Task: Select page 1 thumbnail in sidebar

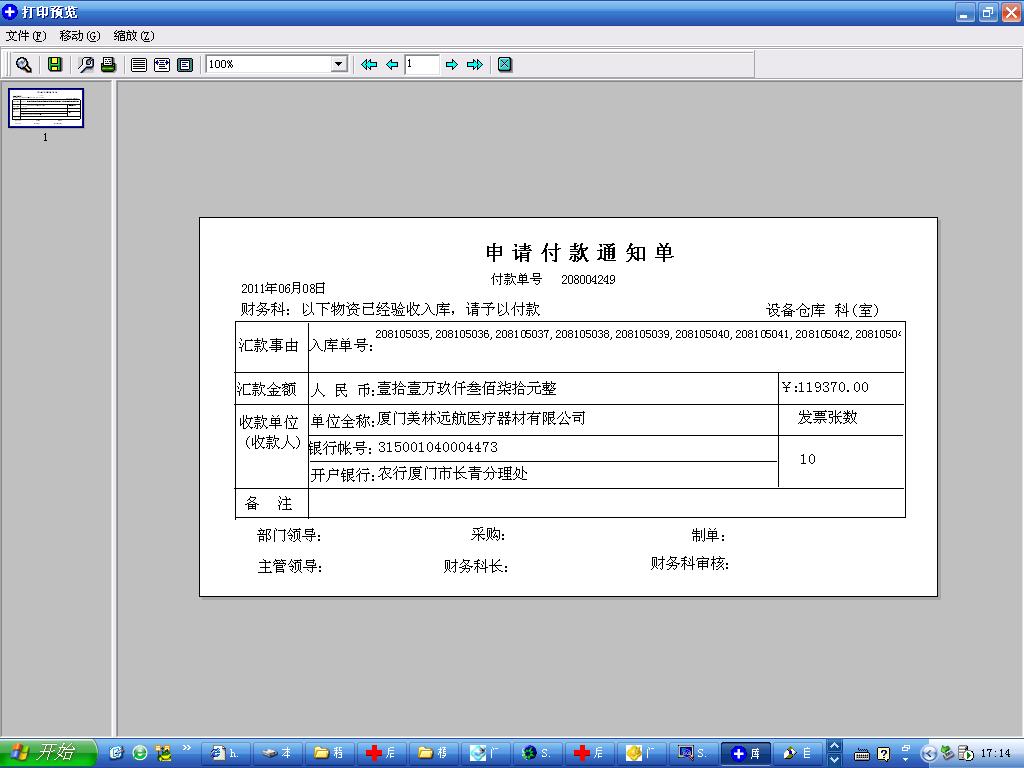Action: tap(46, 108)
